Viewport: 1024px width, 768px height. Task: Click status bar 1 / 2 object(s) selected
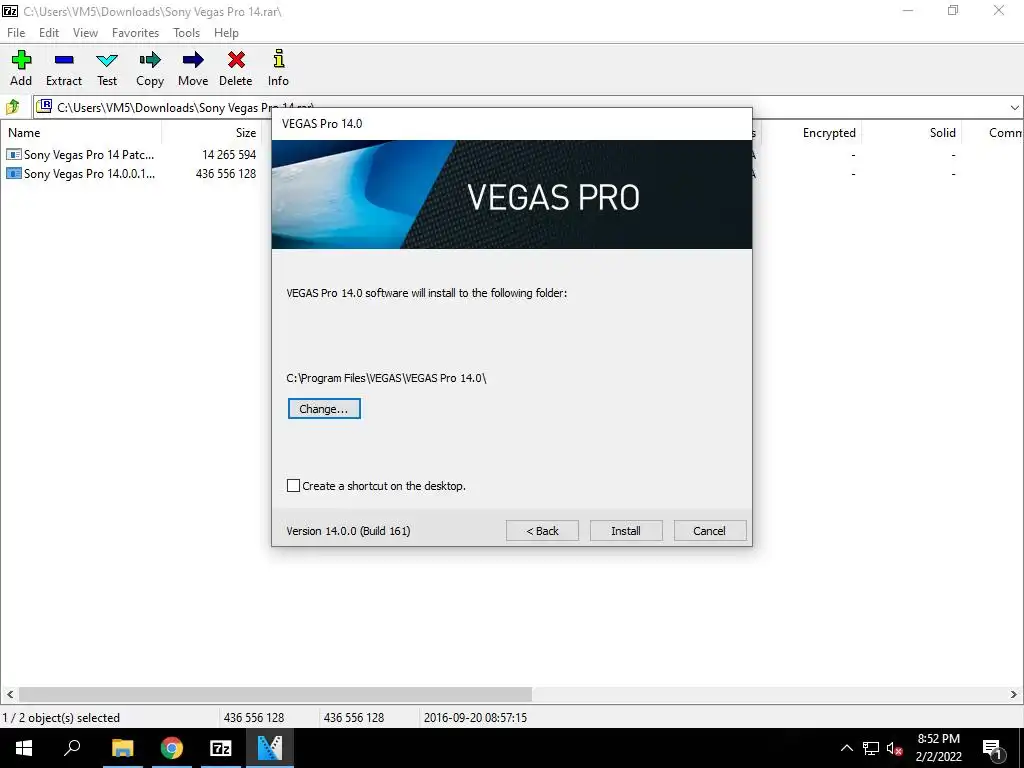pos(61,718)
